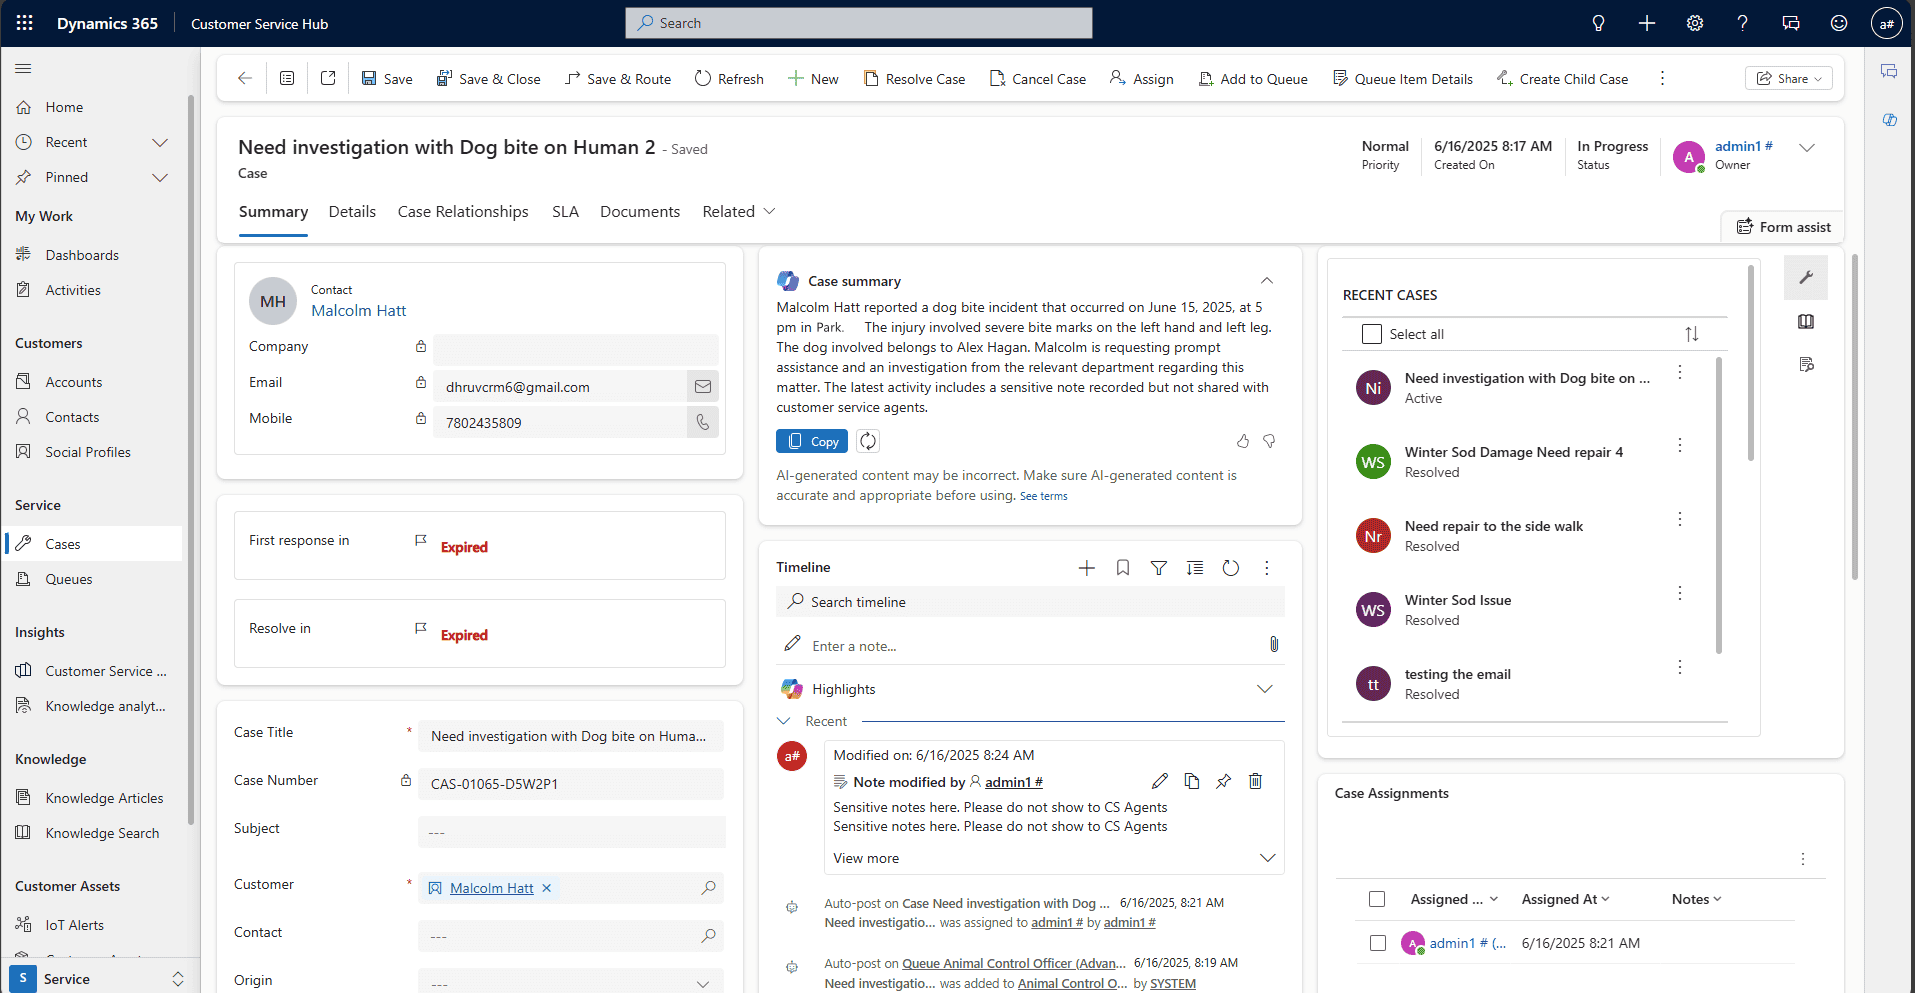Click the Search timeline field
Image resolution: width=1915 pixels, height=993 pixels.
pyautogui.click(x=1030, y=602)
